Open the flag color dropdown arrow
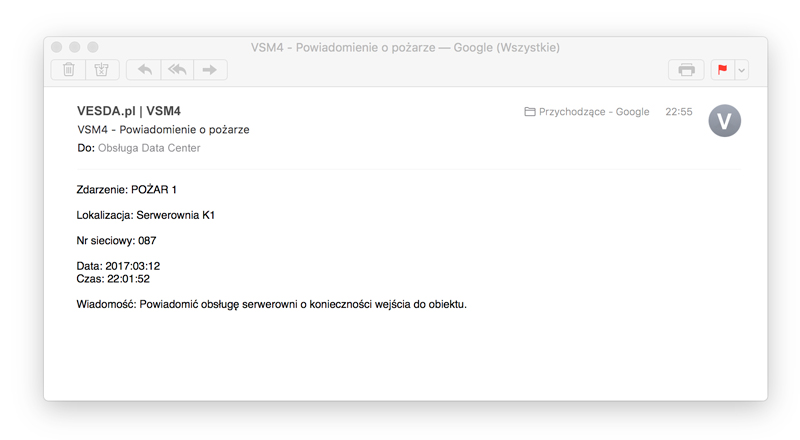 tap(741, 70)
